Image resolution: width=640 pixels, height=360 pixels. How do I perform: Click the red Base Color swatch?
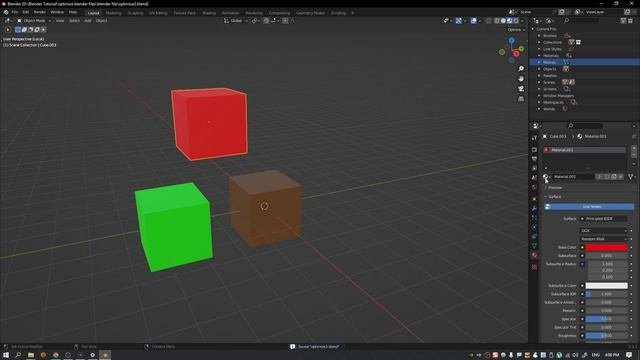607,247
